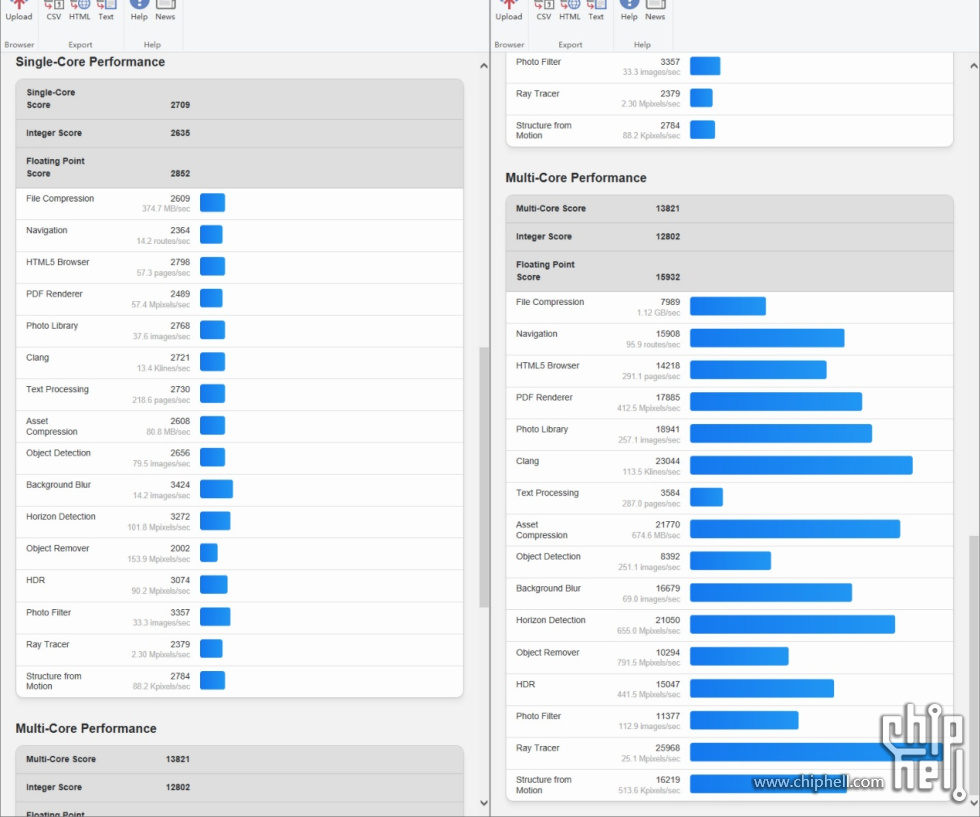Image resolution: width=980 pixels, height=817 pixels.
Task: Select multi-core Floating Point Score 15932
Action: point(668,277)
